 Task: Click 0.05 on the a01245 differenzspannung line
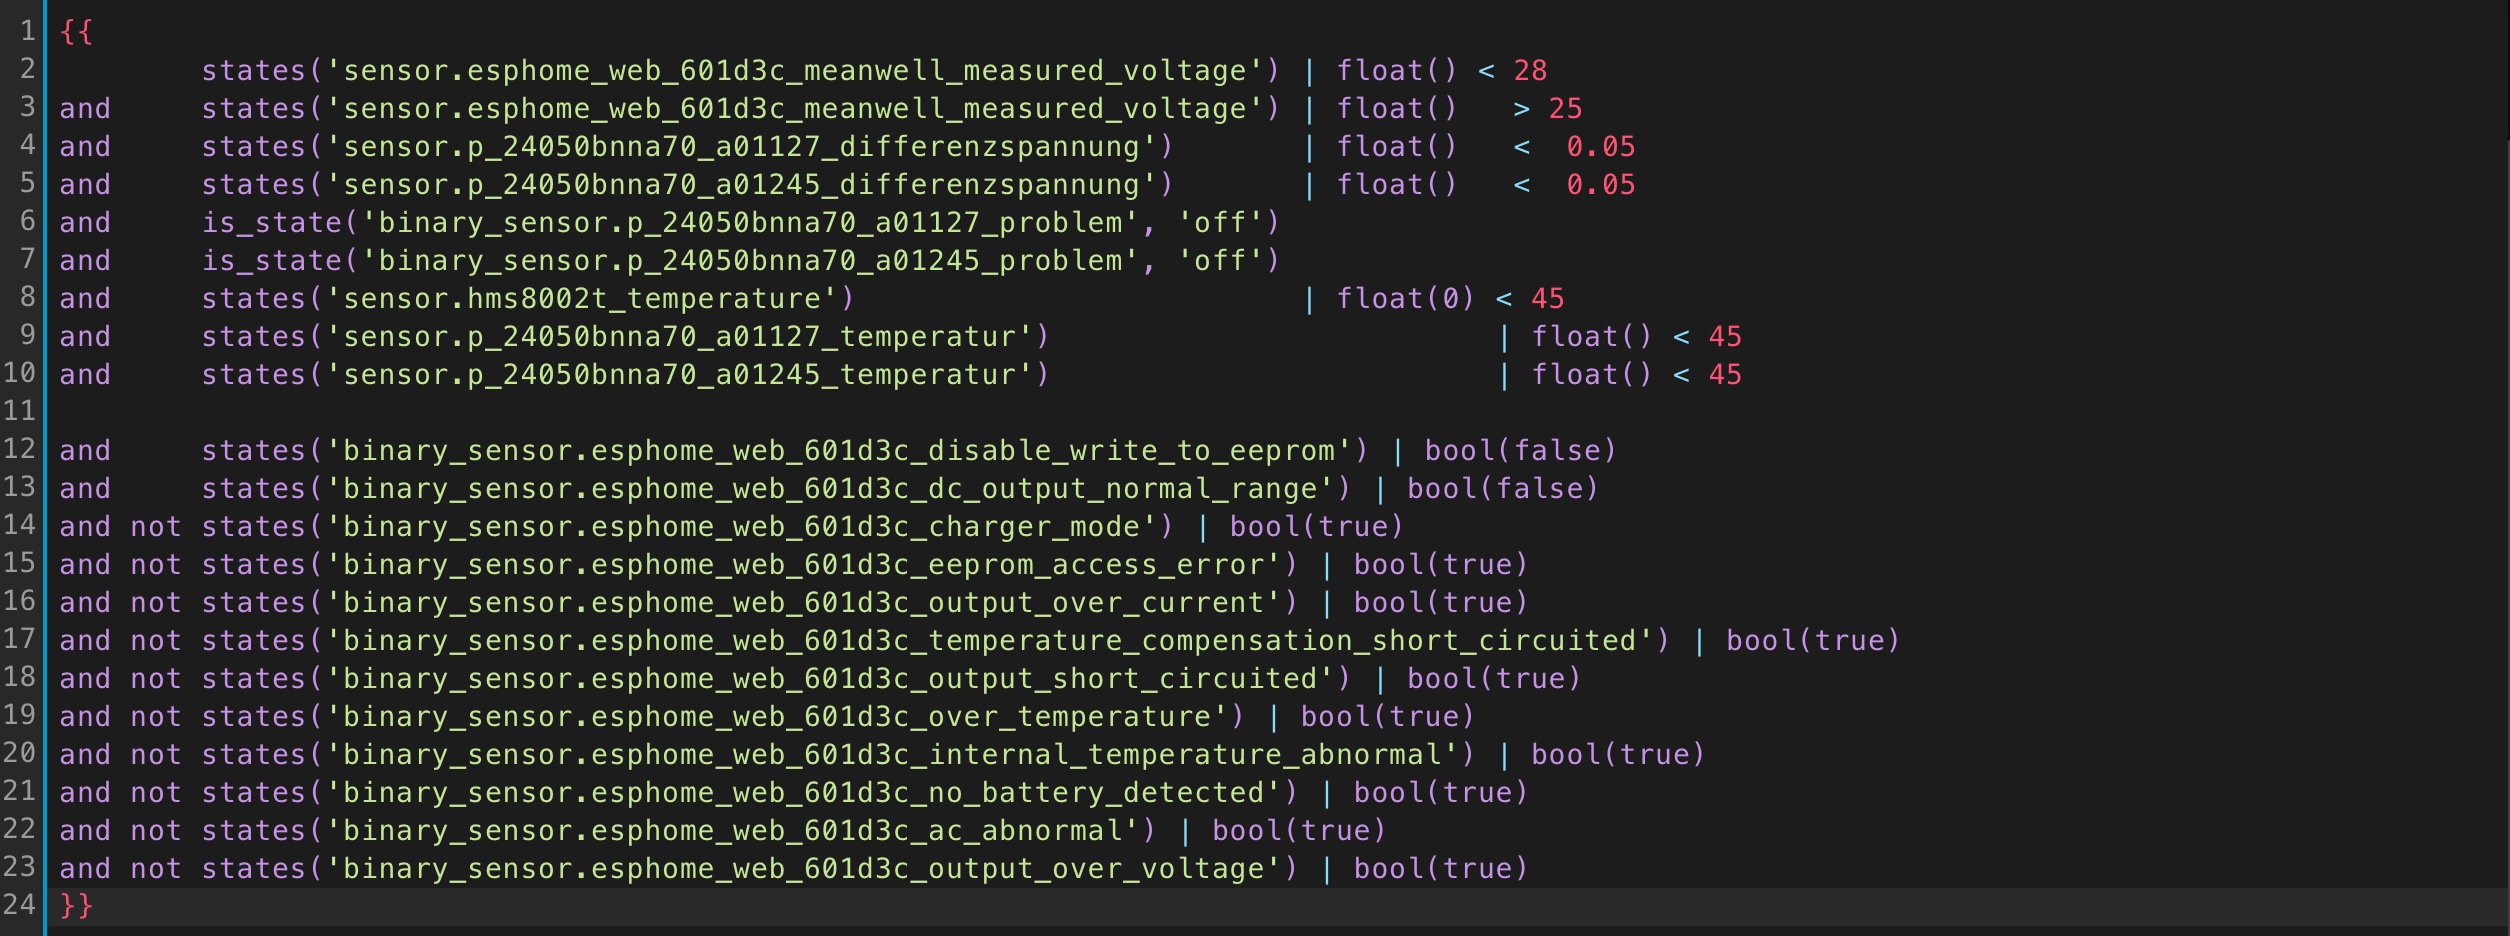pyautogui.click(x=1600, y=185)
